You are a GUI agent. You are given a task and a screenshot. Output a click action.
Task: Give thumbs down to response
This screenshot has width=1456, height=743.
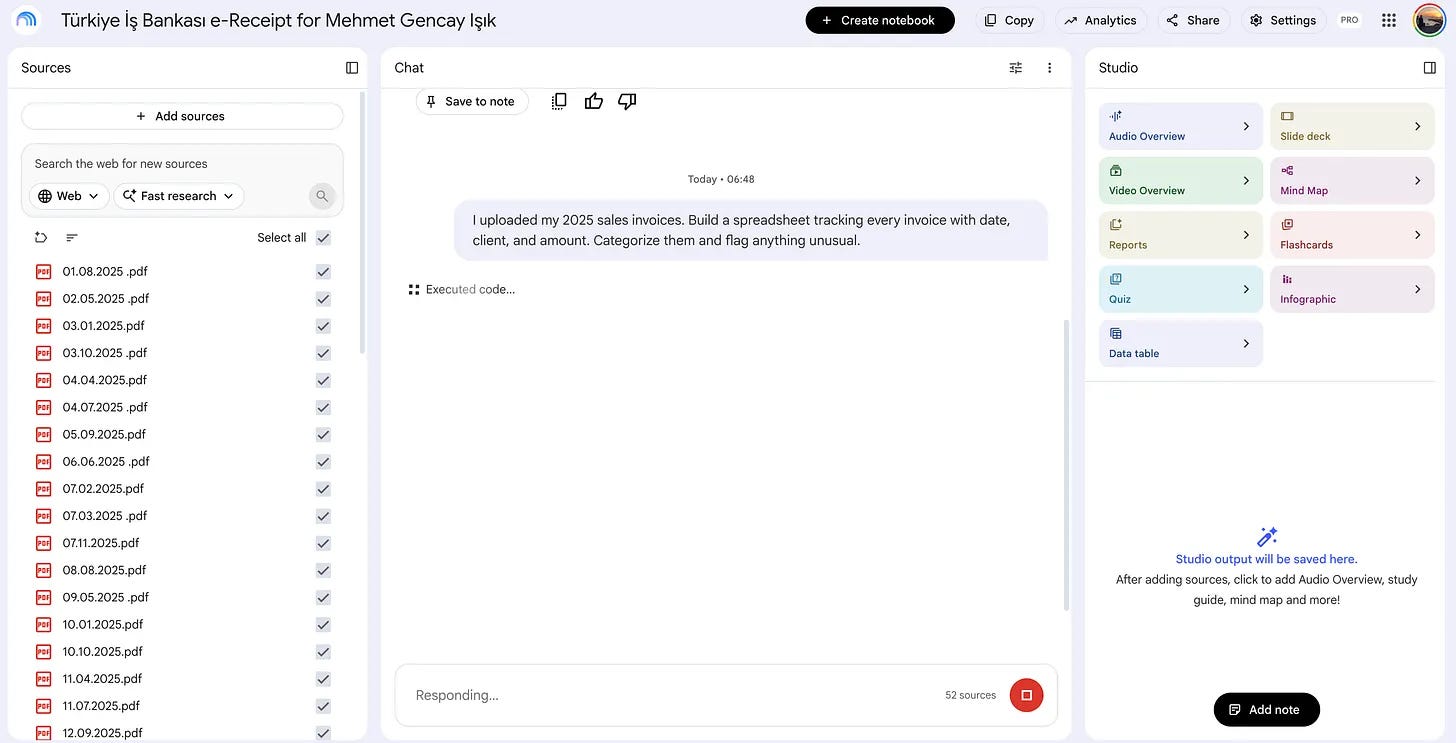[x=627, y=101]
